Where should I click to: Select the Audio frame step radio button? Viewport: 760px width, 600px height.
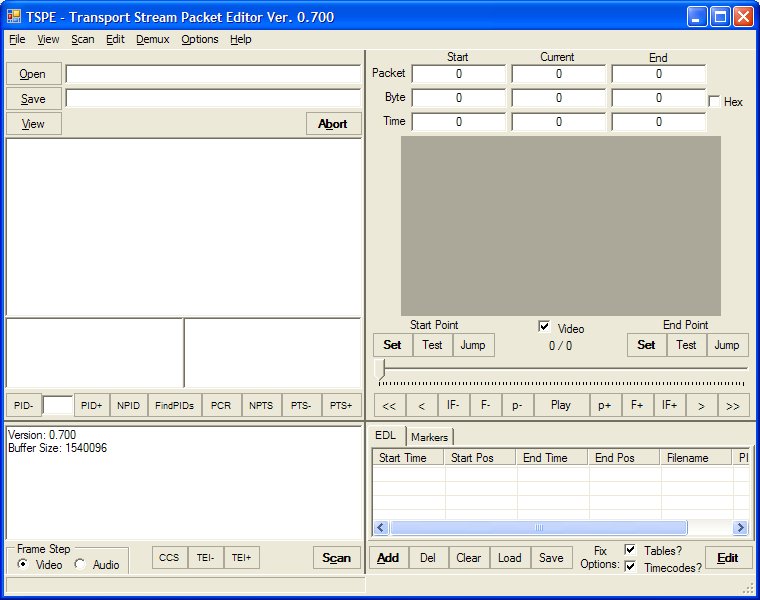[80, 564]
